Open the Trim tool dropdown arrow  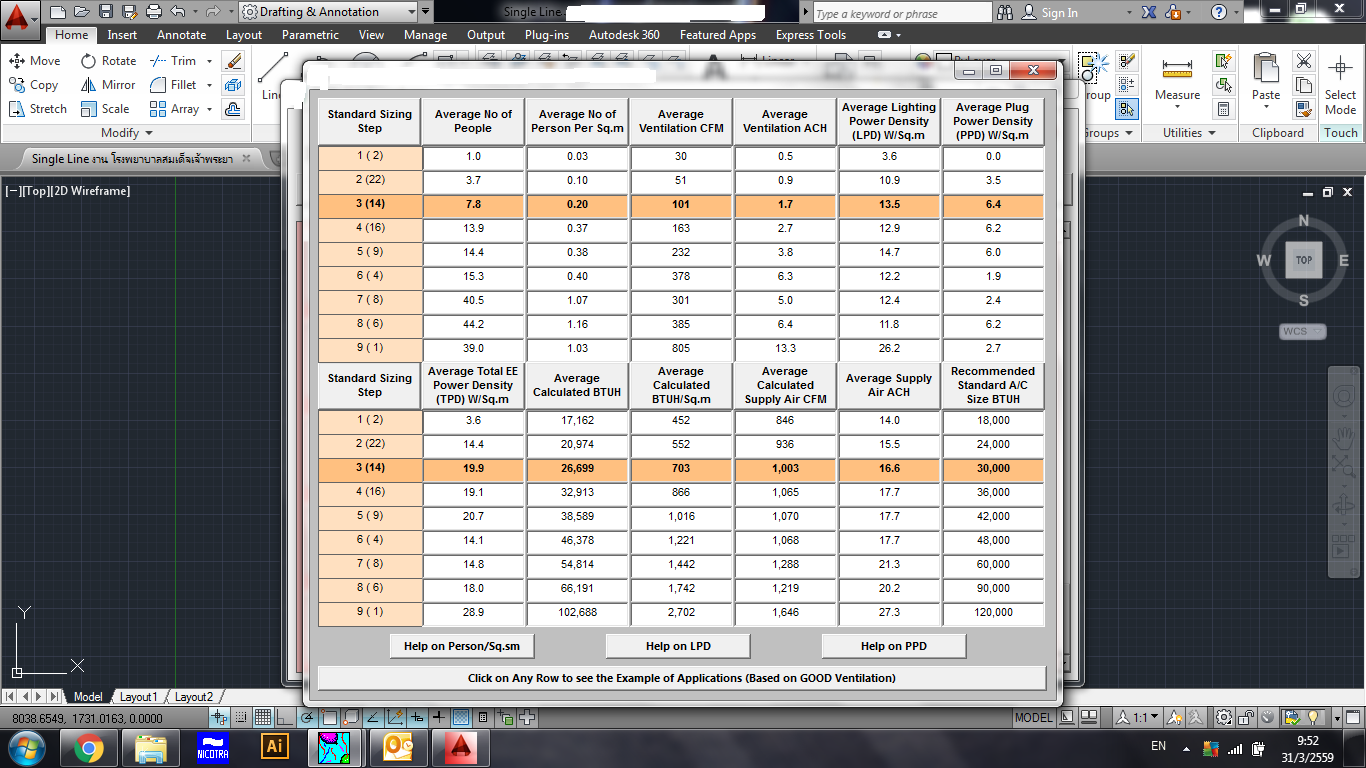(209, 61)
